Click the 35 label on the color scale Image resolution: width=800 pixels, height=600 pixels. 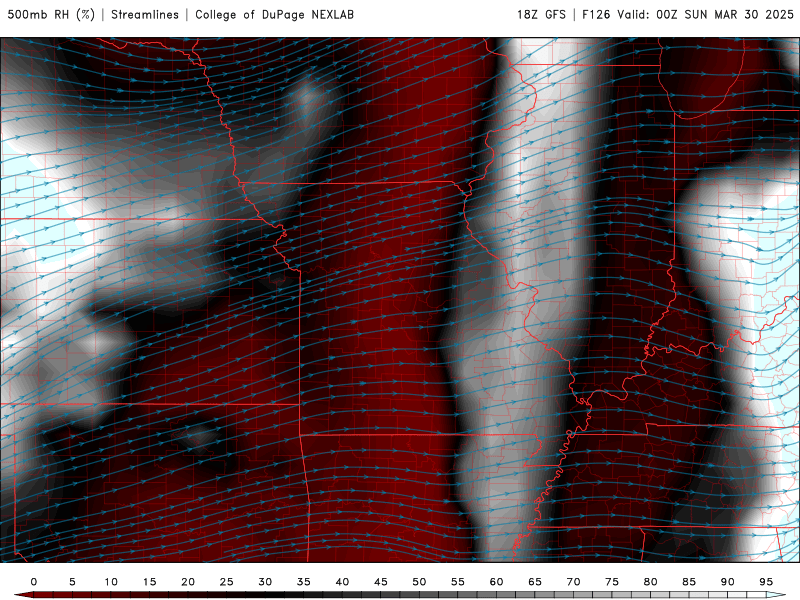click(304, 582)
